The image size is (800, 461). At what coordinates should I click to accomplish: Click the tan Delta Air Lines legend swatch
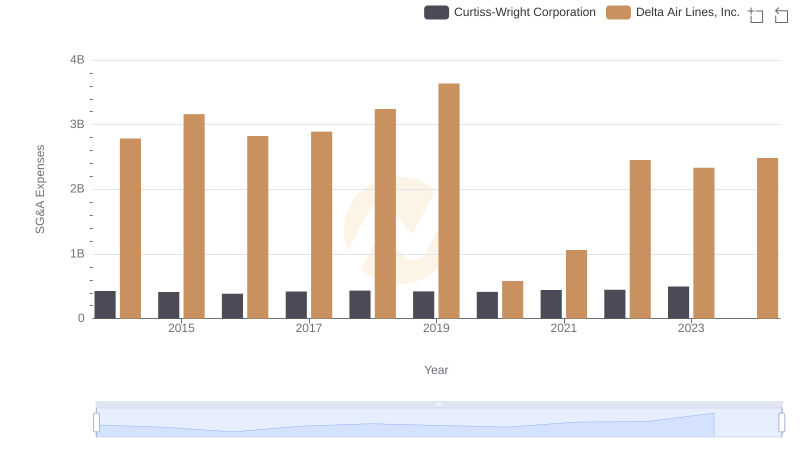coord(618,12)
